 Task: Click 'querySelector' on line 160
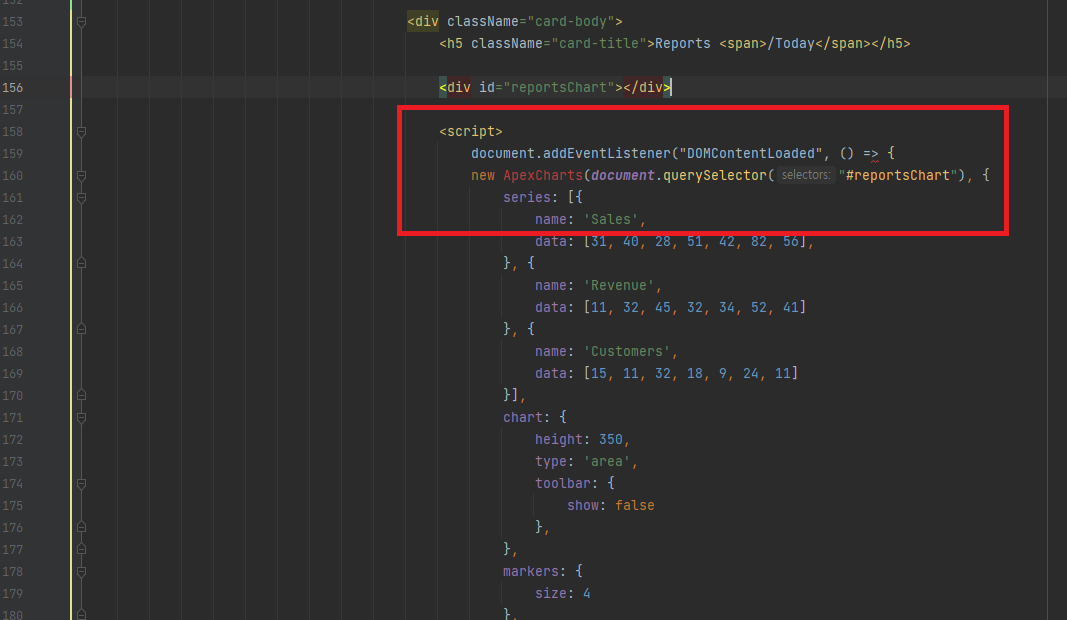[x=715, y=176]
